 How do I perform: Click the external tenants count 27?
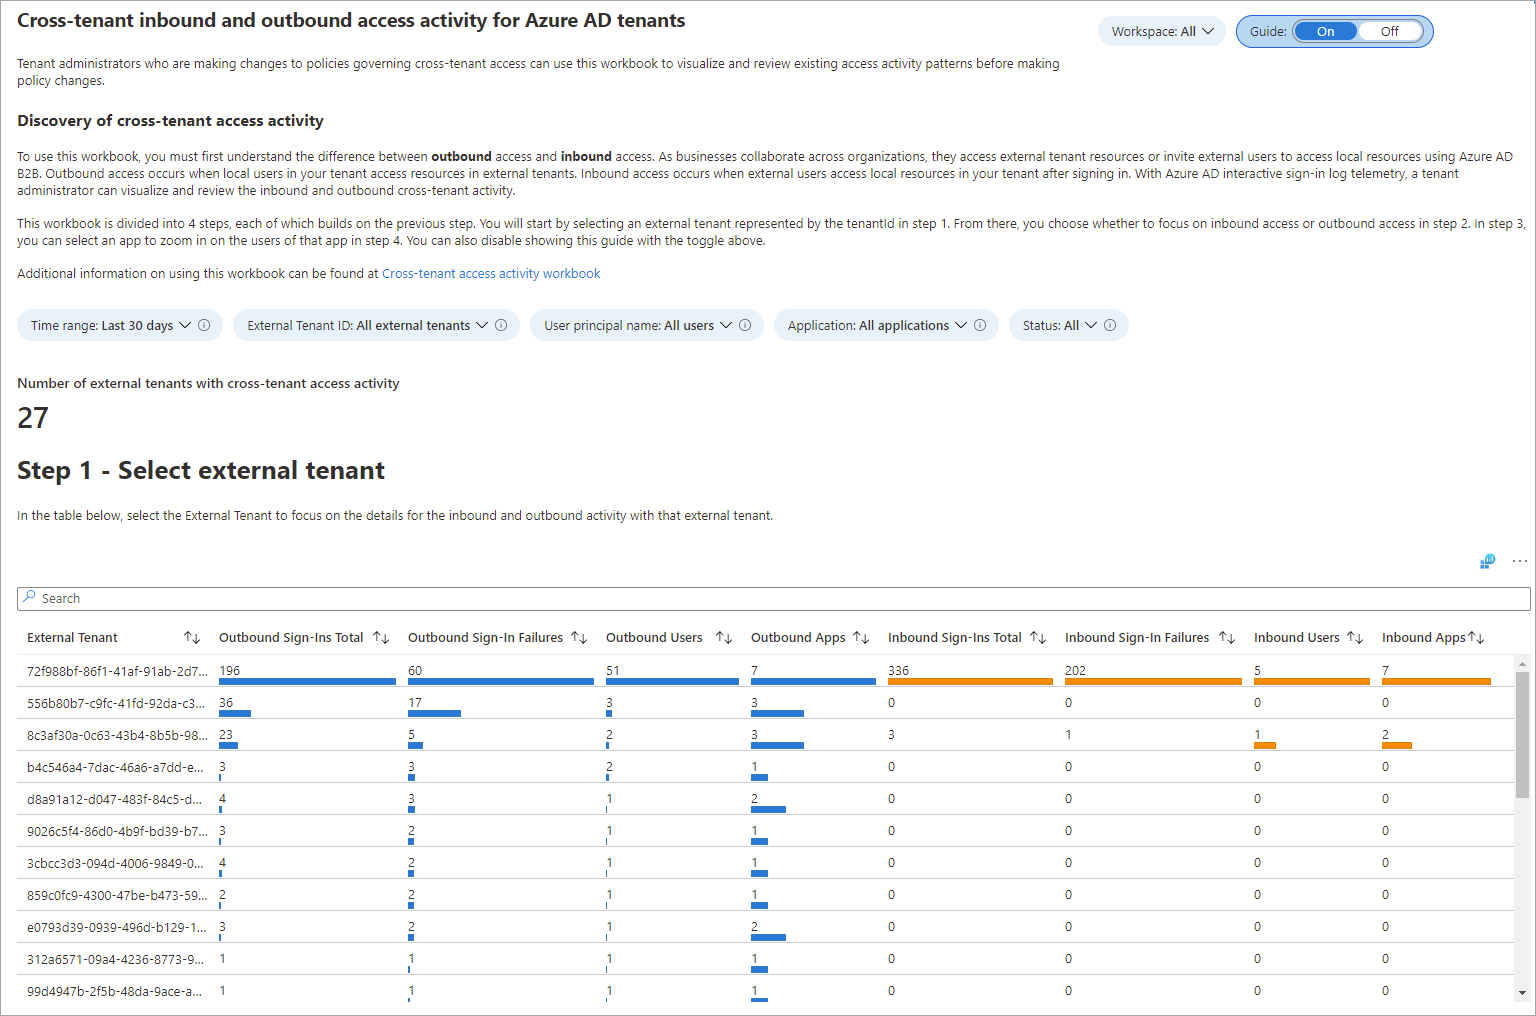coord(33,418)
